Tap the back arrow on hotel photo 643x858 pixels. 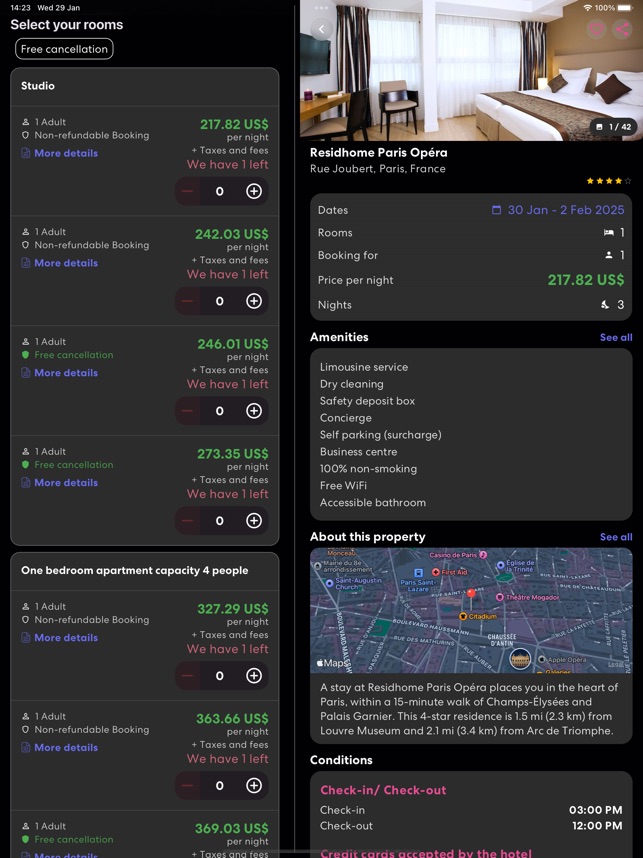point(322,30)
